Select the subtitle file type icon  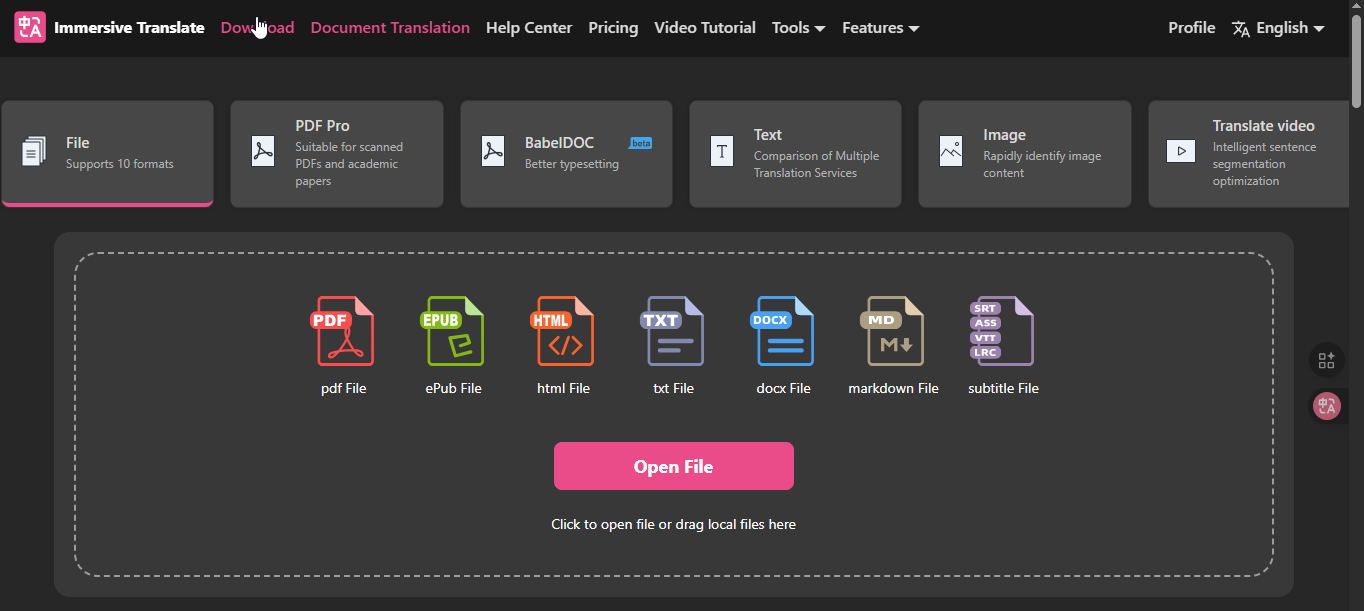tap(1003, 332)
